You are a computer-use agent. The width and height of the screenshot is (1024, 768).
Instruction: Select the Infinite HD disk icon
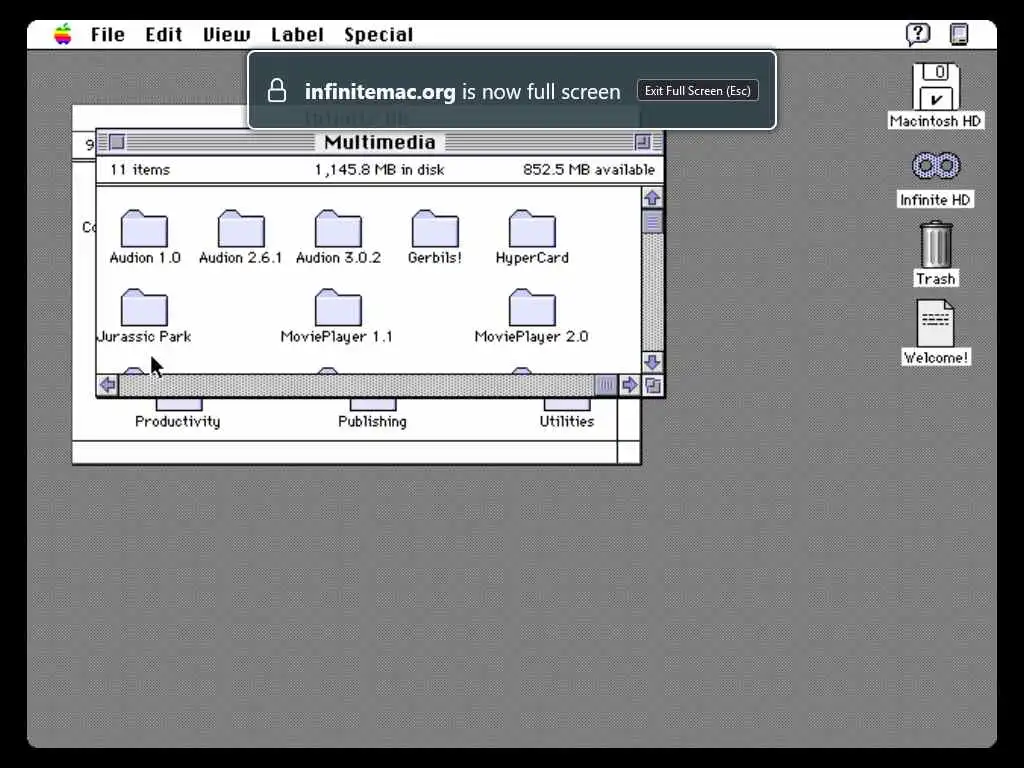(936, 166)
